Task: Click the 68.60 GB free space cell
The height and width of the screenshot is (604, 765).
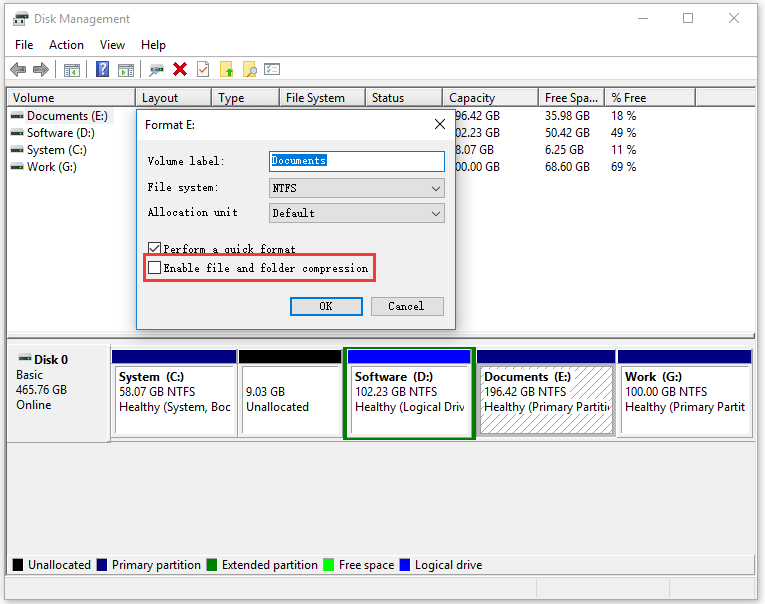Action: pos(567,167)
